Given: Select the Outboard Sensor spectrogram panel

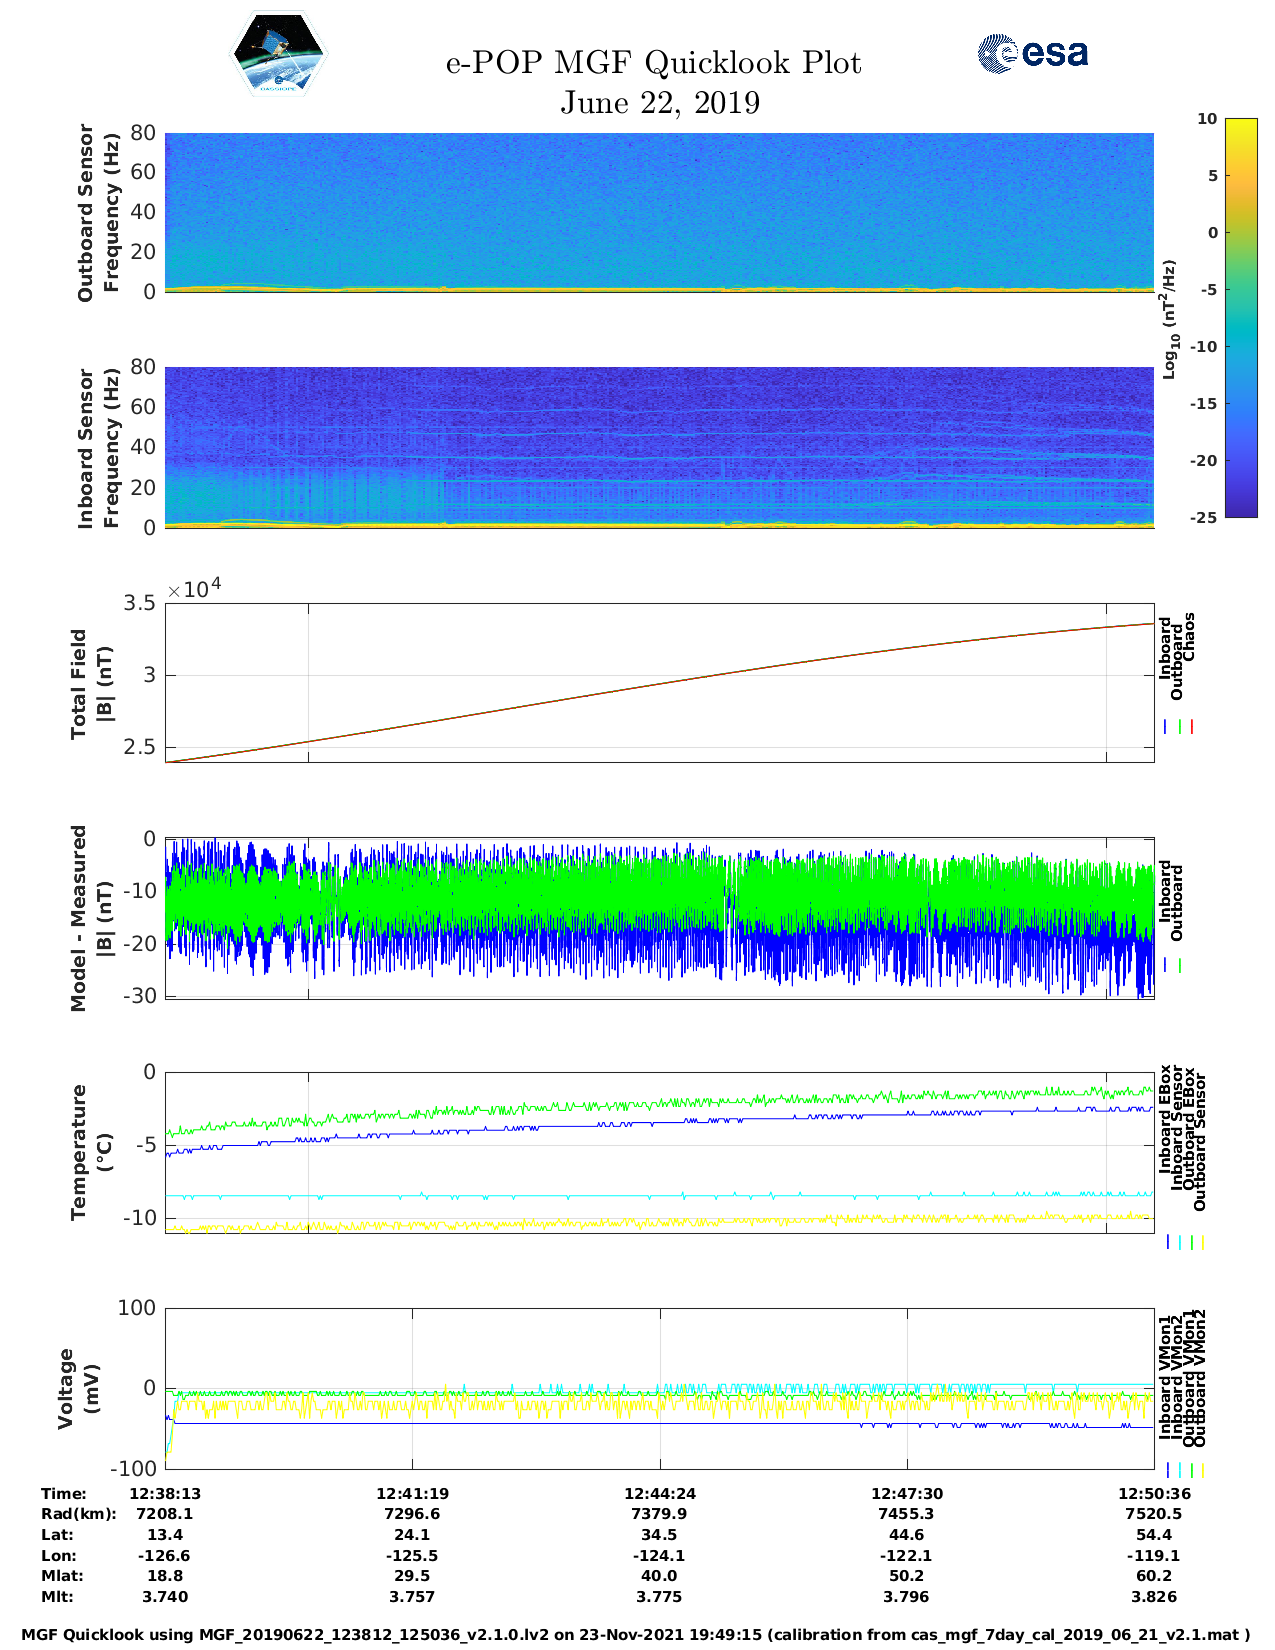Looking at the screenshot, I should [659, 210].
